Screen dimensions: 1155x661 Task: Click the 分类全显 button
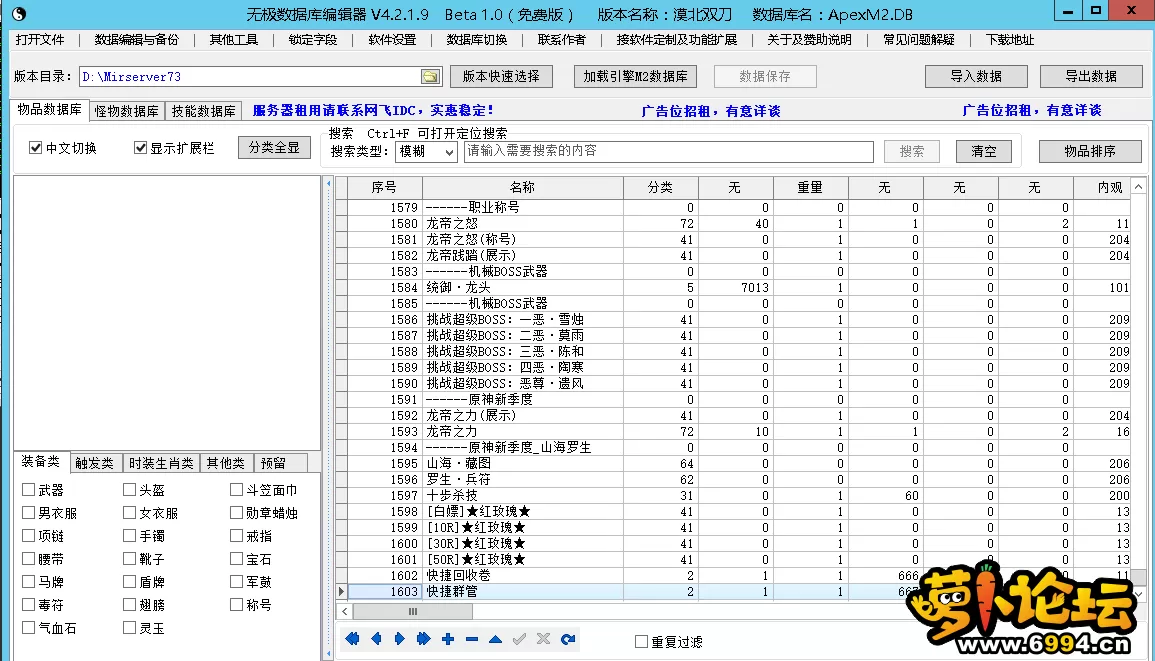274,147
